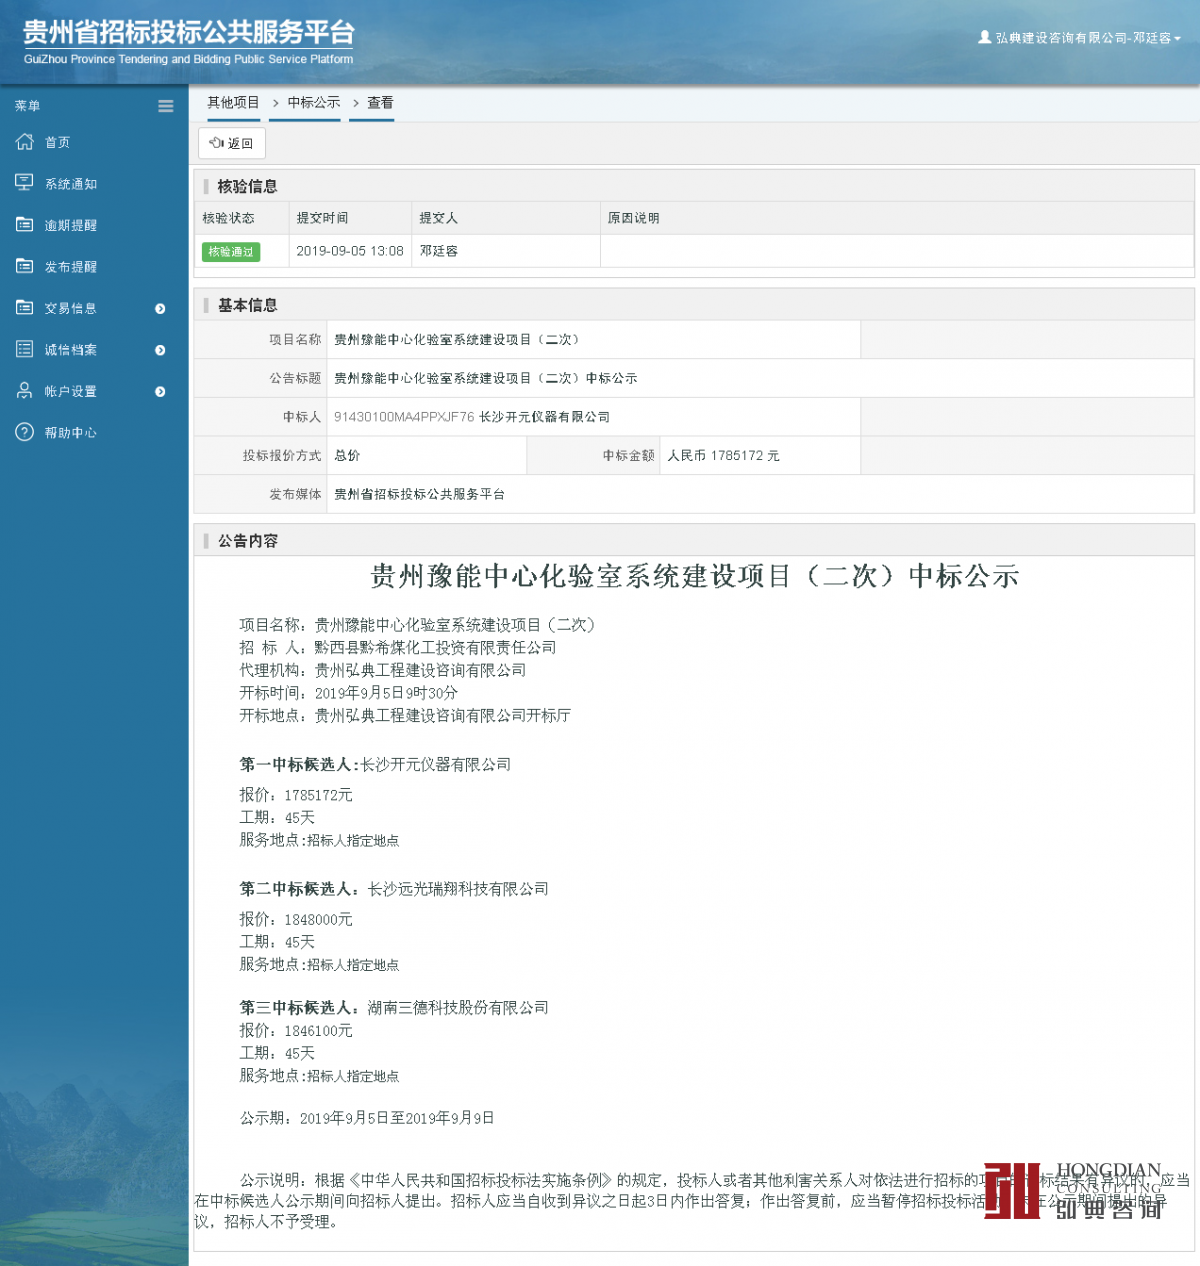Click submit time 2019-09-05 13:08 cell
1200x1266 pixels.
(350, 251)
